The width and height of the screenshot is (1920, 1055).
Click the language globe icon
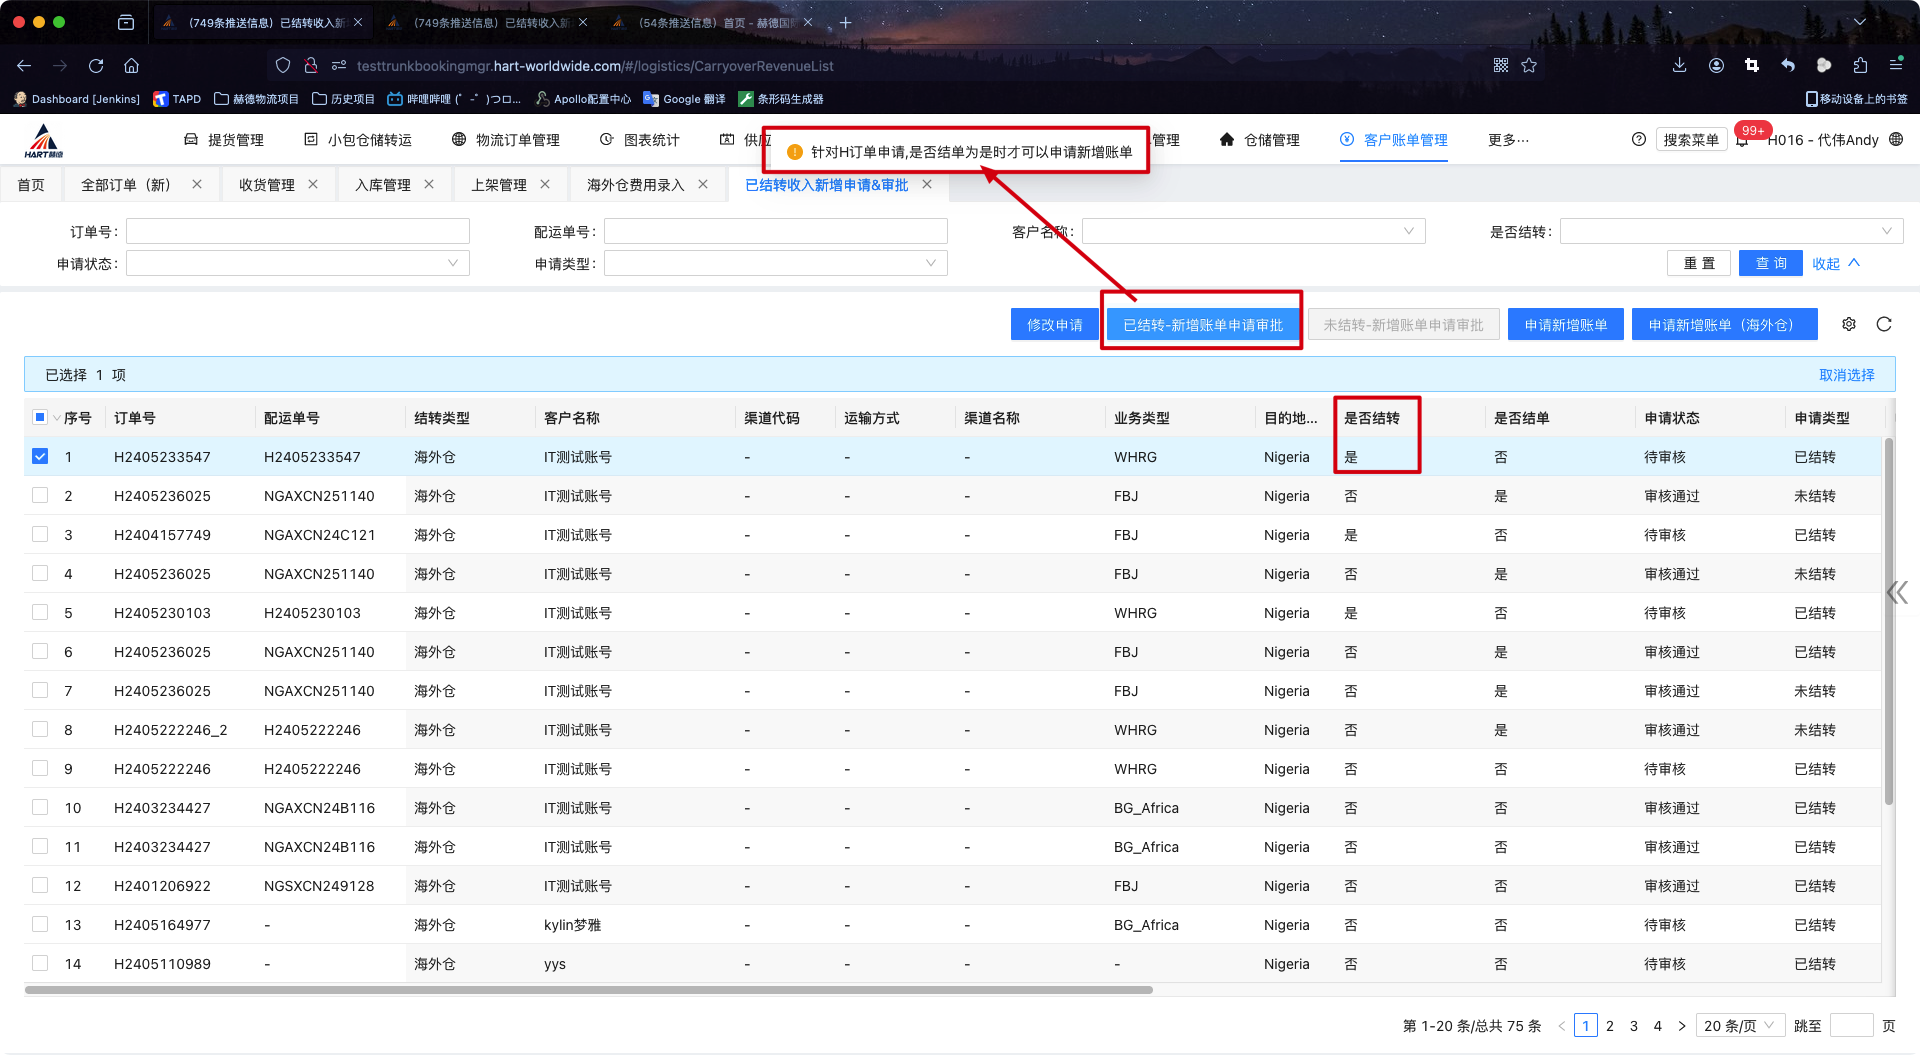[1896, 140]
